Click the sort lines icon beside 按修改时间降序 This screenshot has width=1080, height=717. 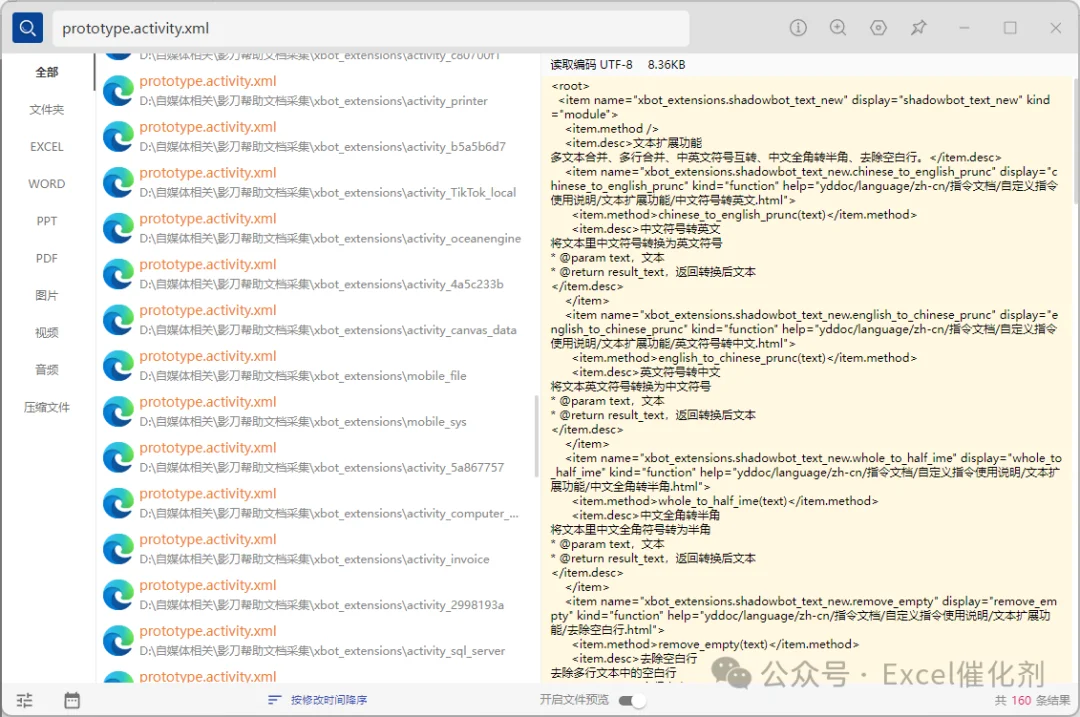[275, 700]
